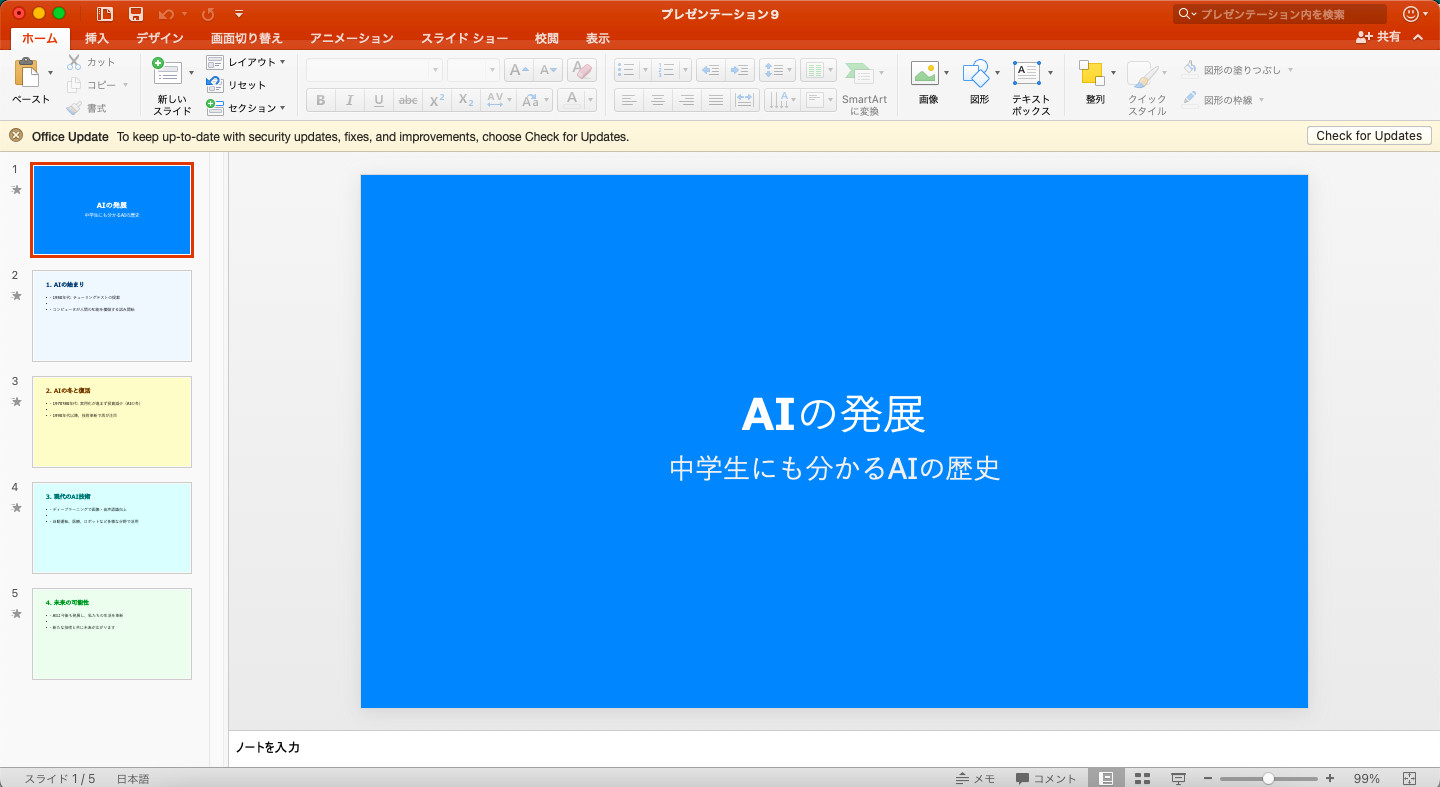1440x787 pixels.
Task: Open the feedback smiley icon
Action: (x=1411, y=14)
